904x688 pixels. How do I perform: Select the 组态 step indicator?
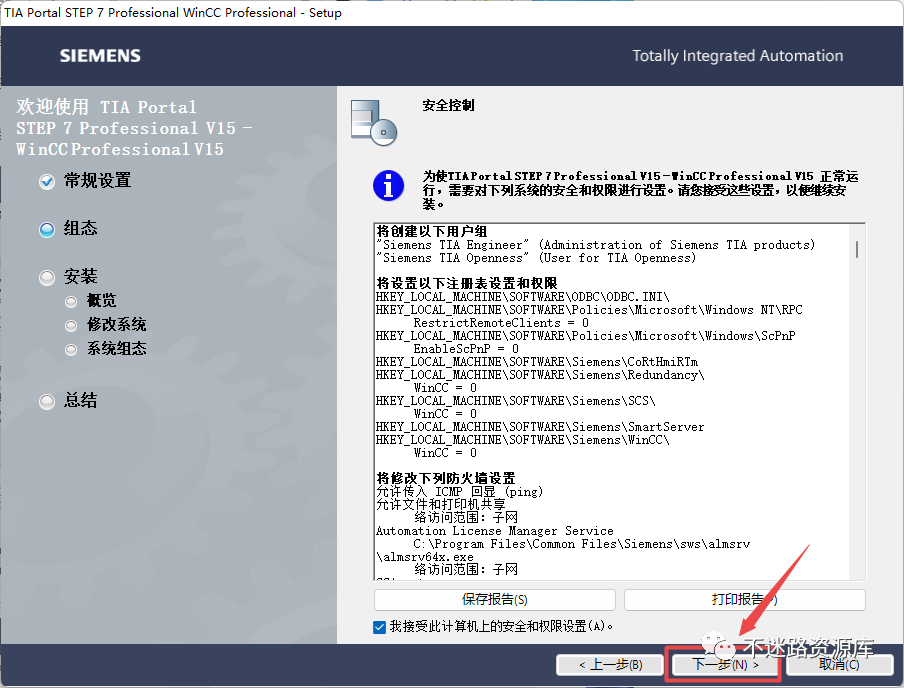(x=47, y=230)
